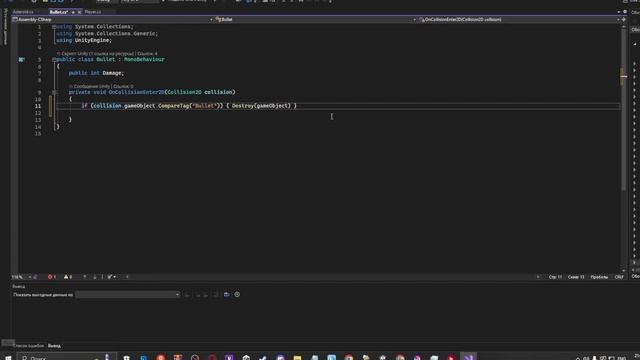The image size is (640, 360).
Task: Open the Chrome icon in the taskbar
Action: pos(349,357)
